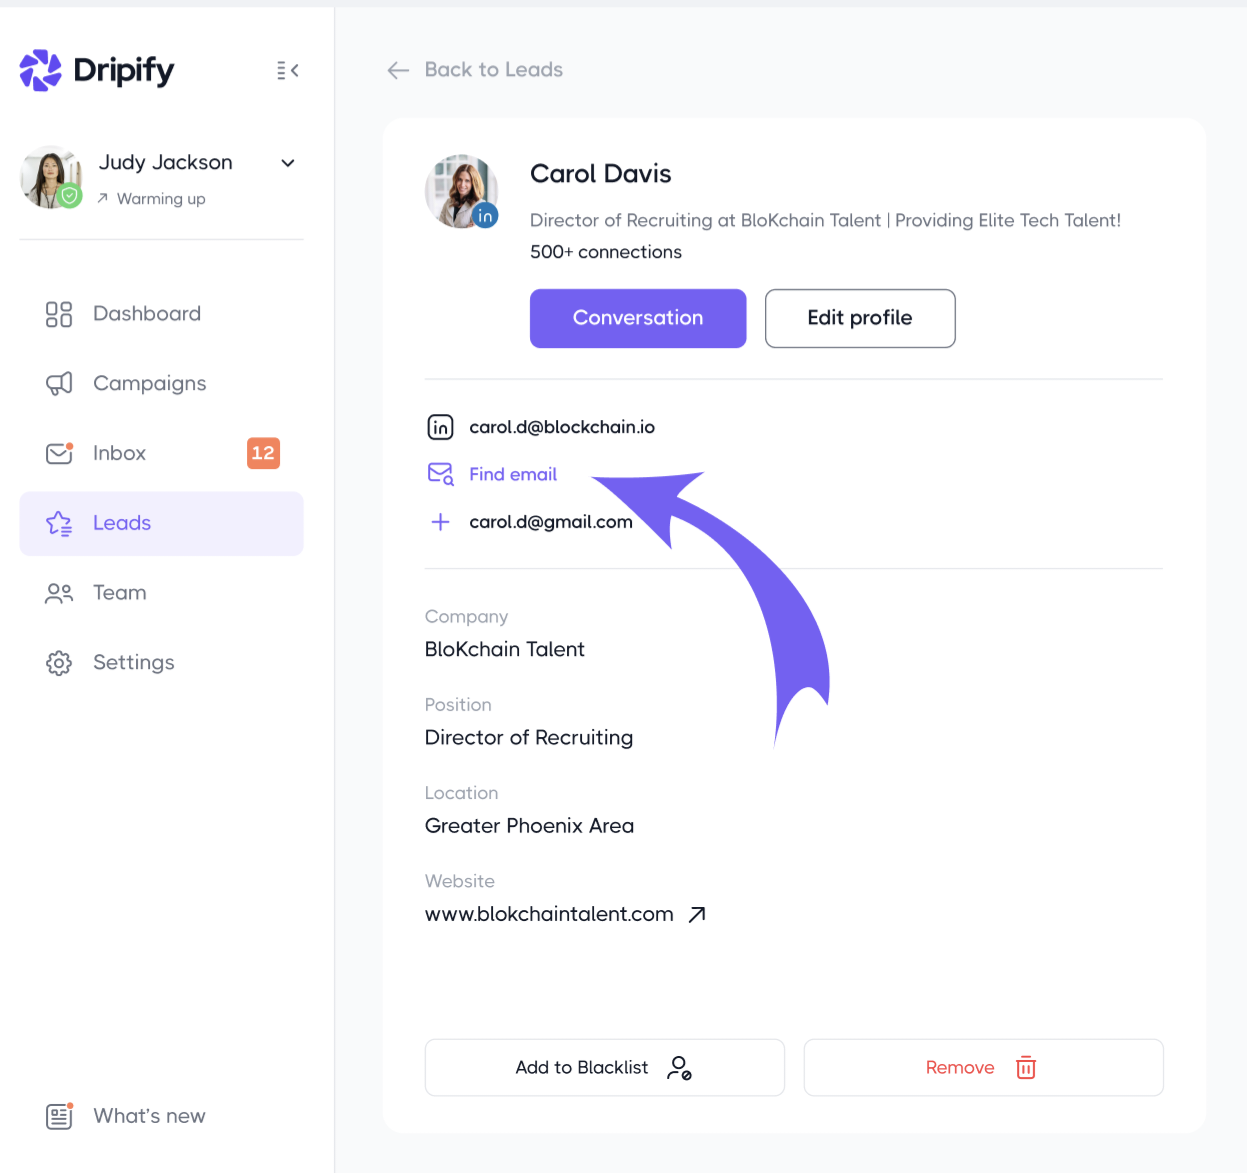Open Judy Jackson's profile picture

51,177
